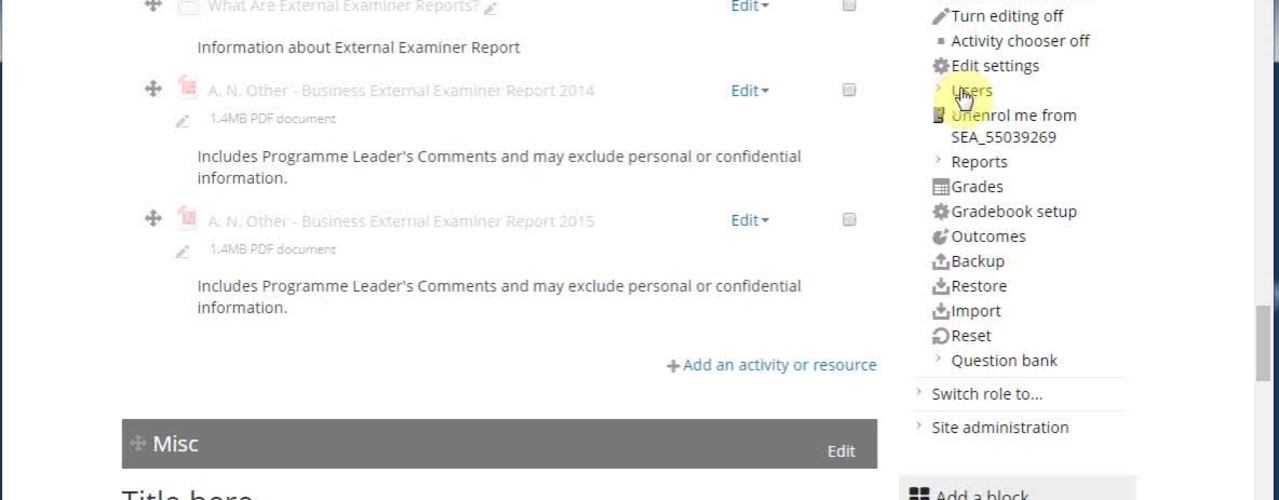Open the Edit dropdown for Report 2014

pyautogui.click(x=749, y=91)
